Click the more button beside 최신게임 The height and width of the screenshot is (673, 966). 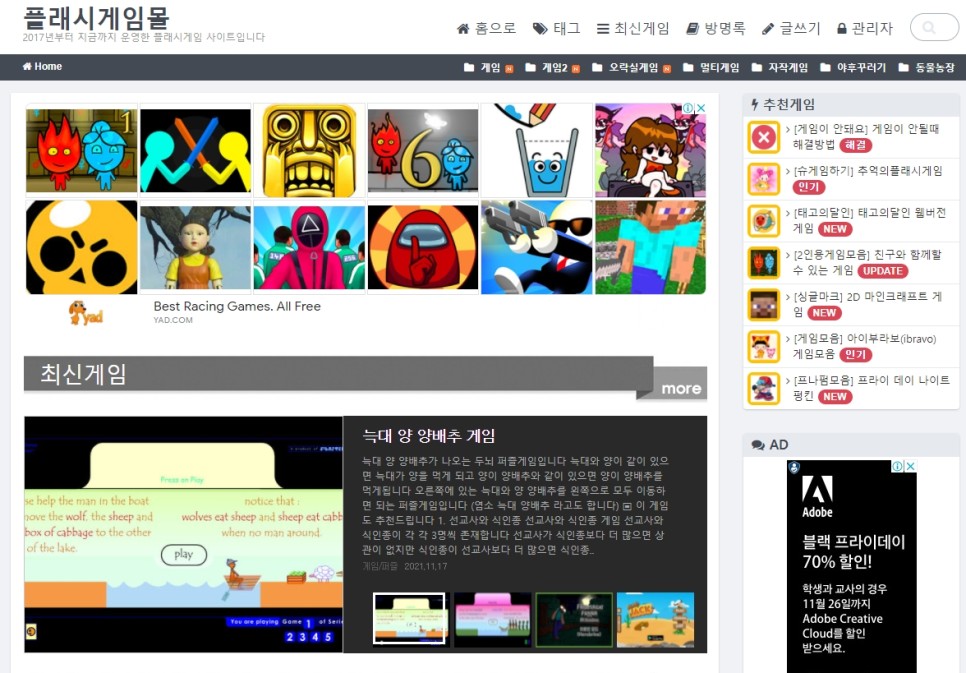(681, 389)
